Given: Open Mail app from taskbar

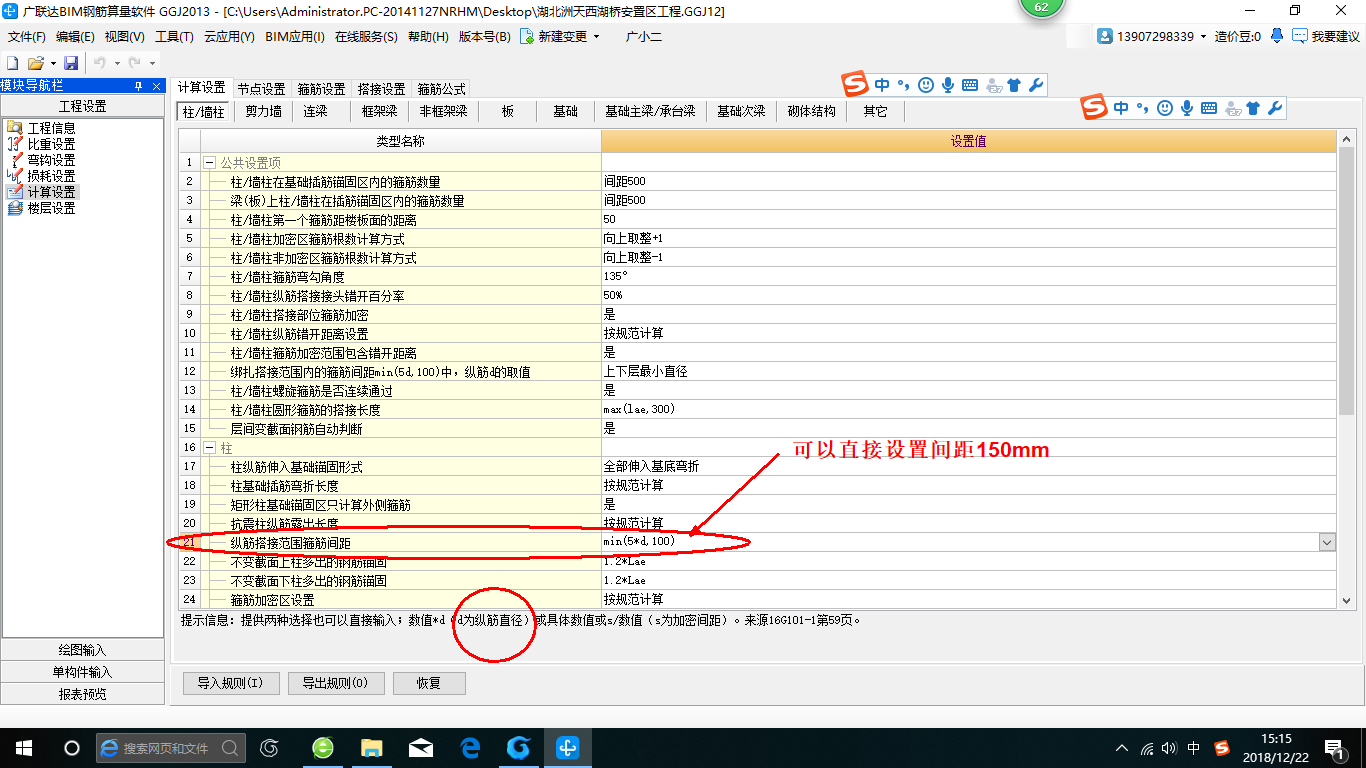Looking at the screenshot, I should (421, 747).
